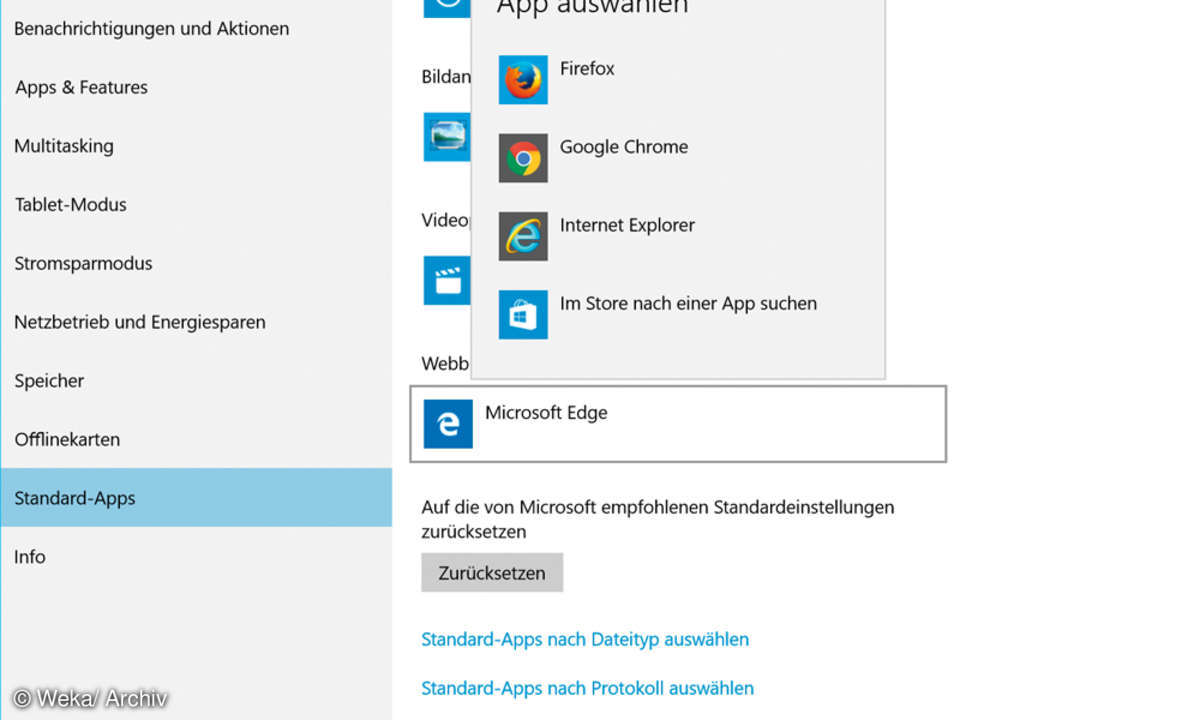
Task: Go to Speicher settings
Action: (196, 381)
